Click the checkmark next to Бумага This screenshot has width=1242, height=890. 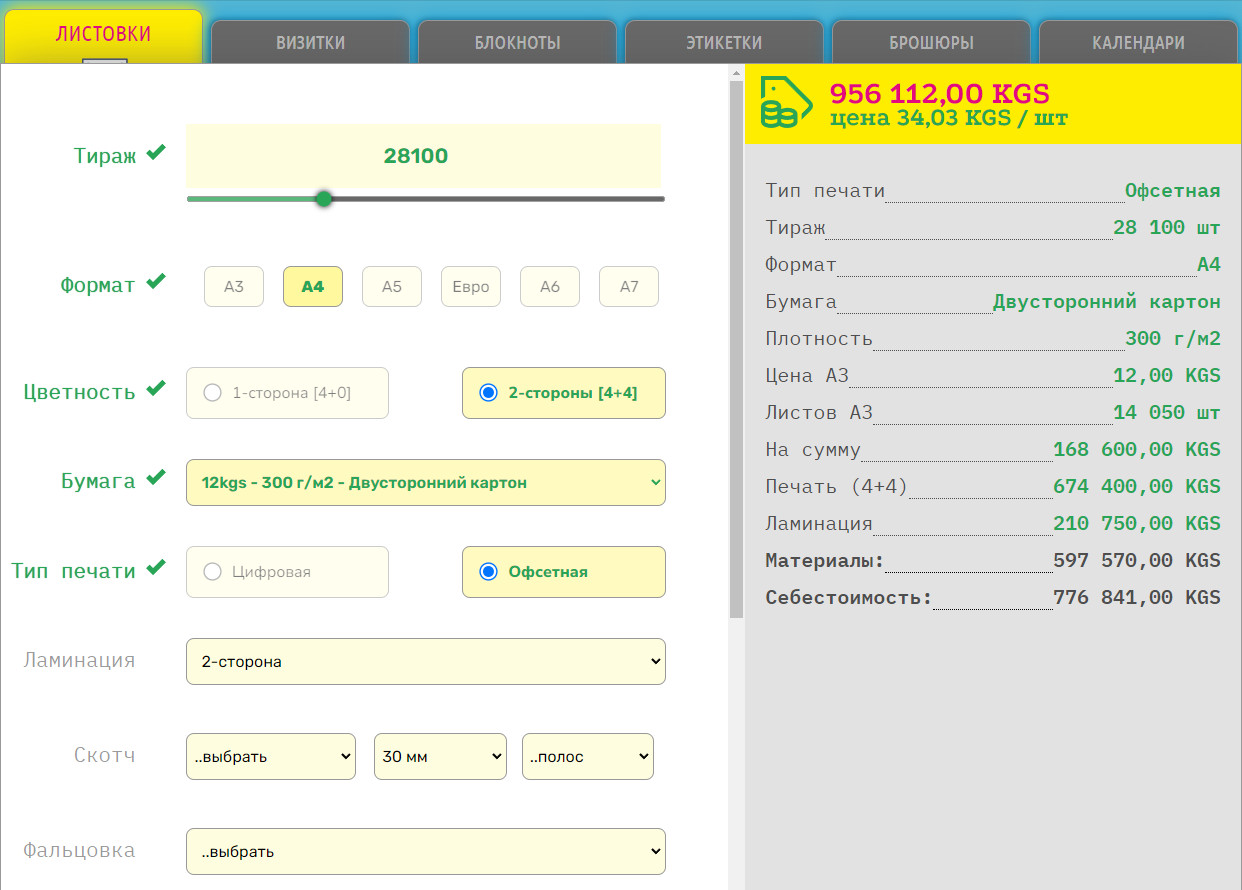(x=155, y=478)
